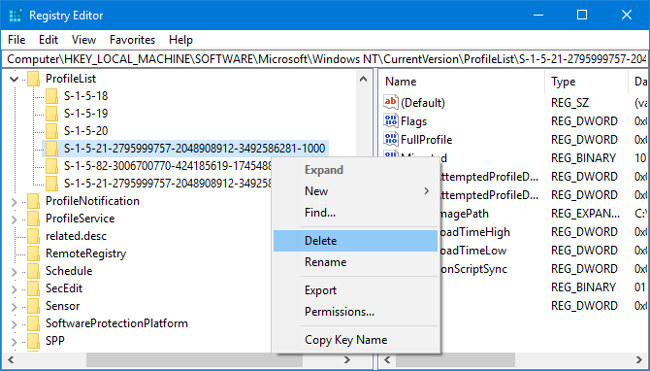Choose Delete from the context menu

click(x=356, y=241)
